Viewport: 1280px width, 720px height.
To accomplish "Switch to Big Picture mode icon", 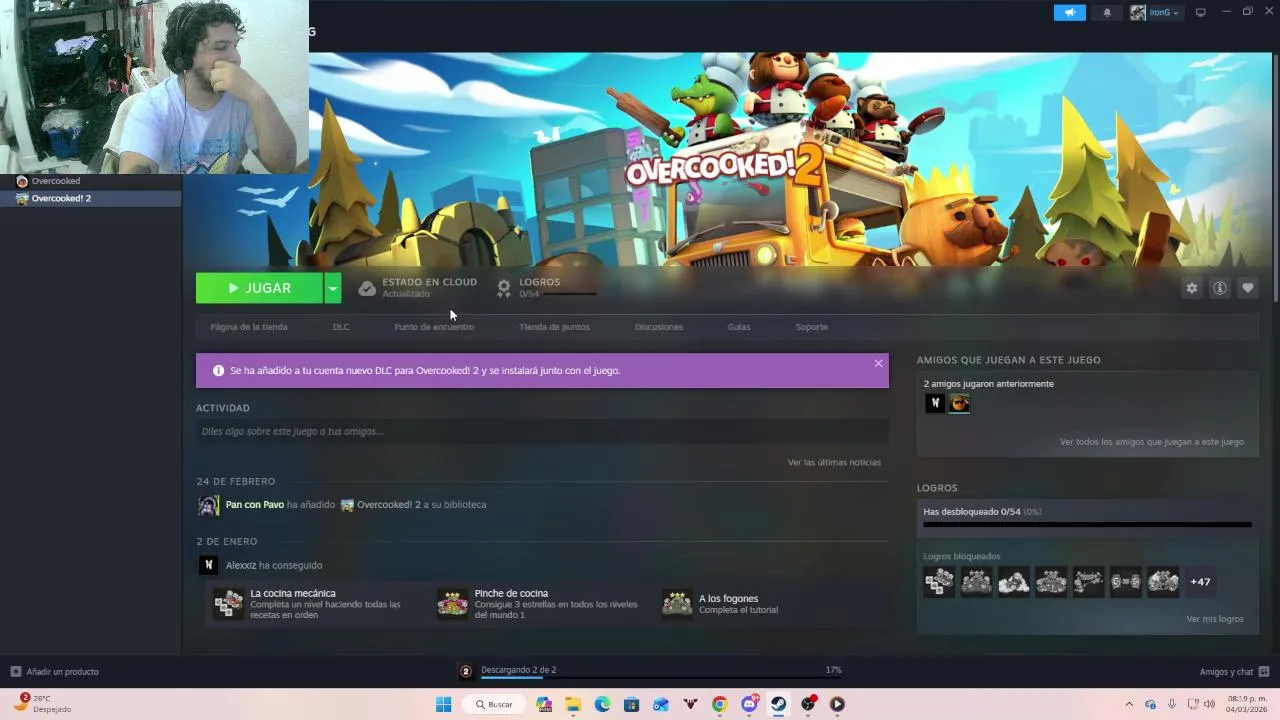I will pyautogui.click(x=1201, y=13).
